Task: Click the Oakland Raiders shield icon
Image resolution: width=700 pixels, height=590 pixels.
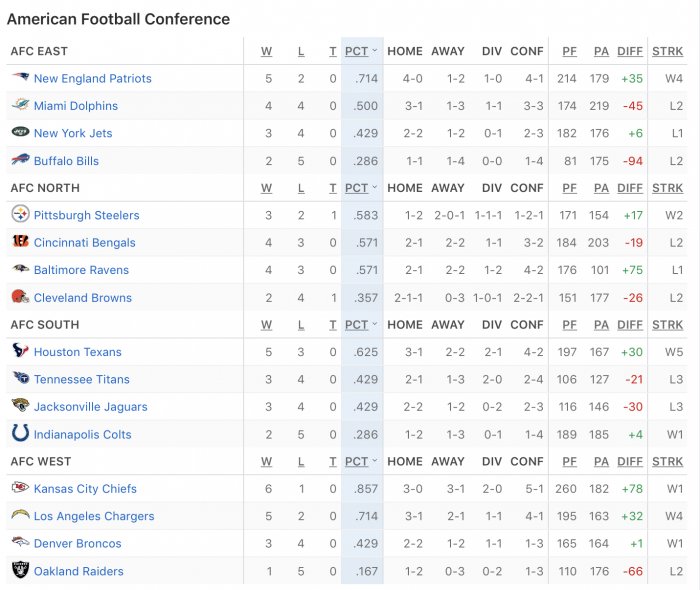Action: click(20, 570)
